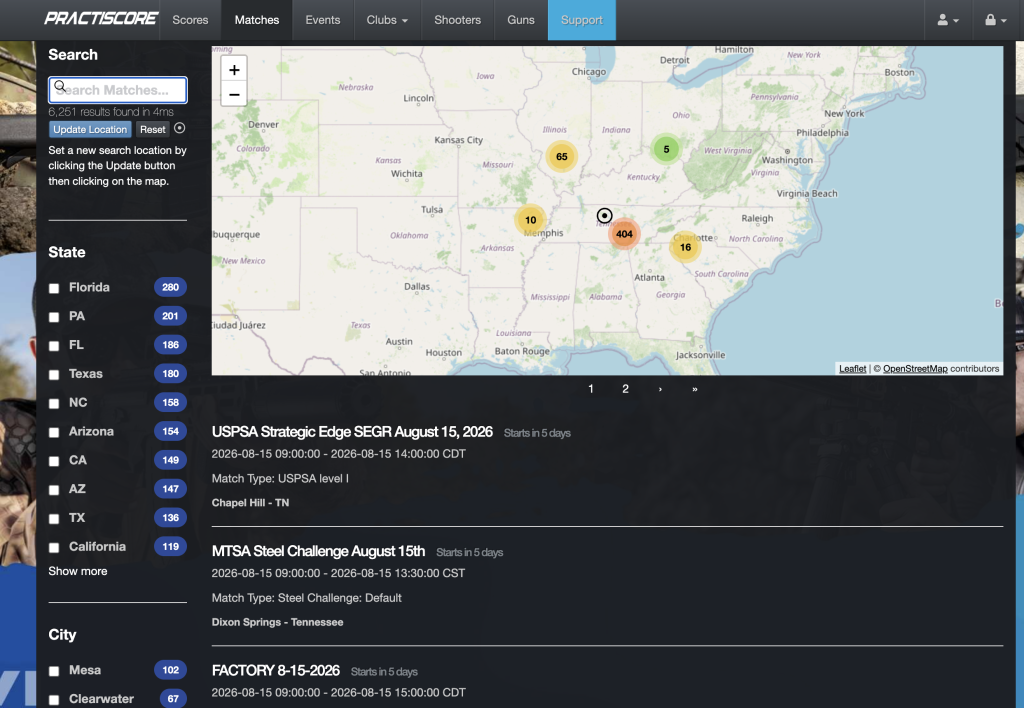Zoom out on the map

click(x=234, y=94)
